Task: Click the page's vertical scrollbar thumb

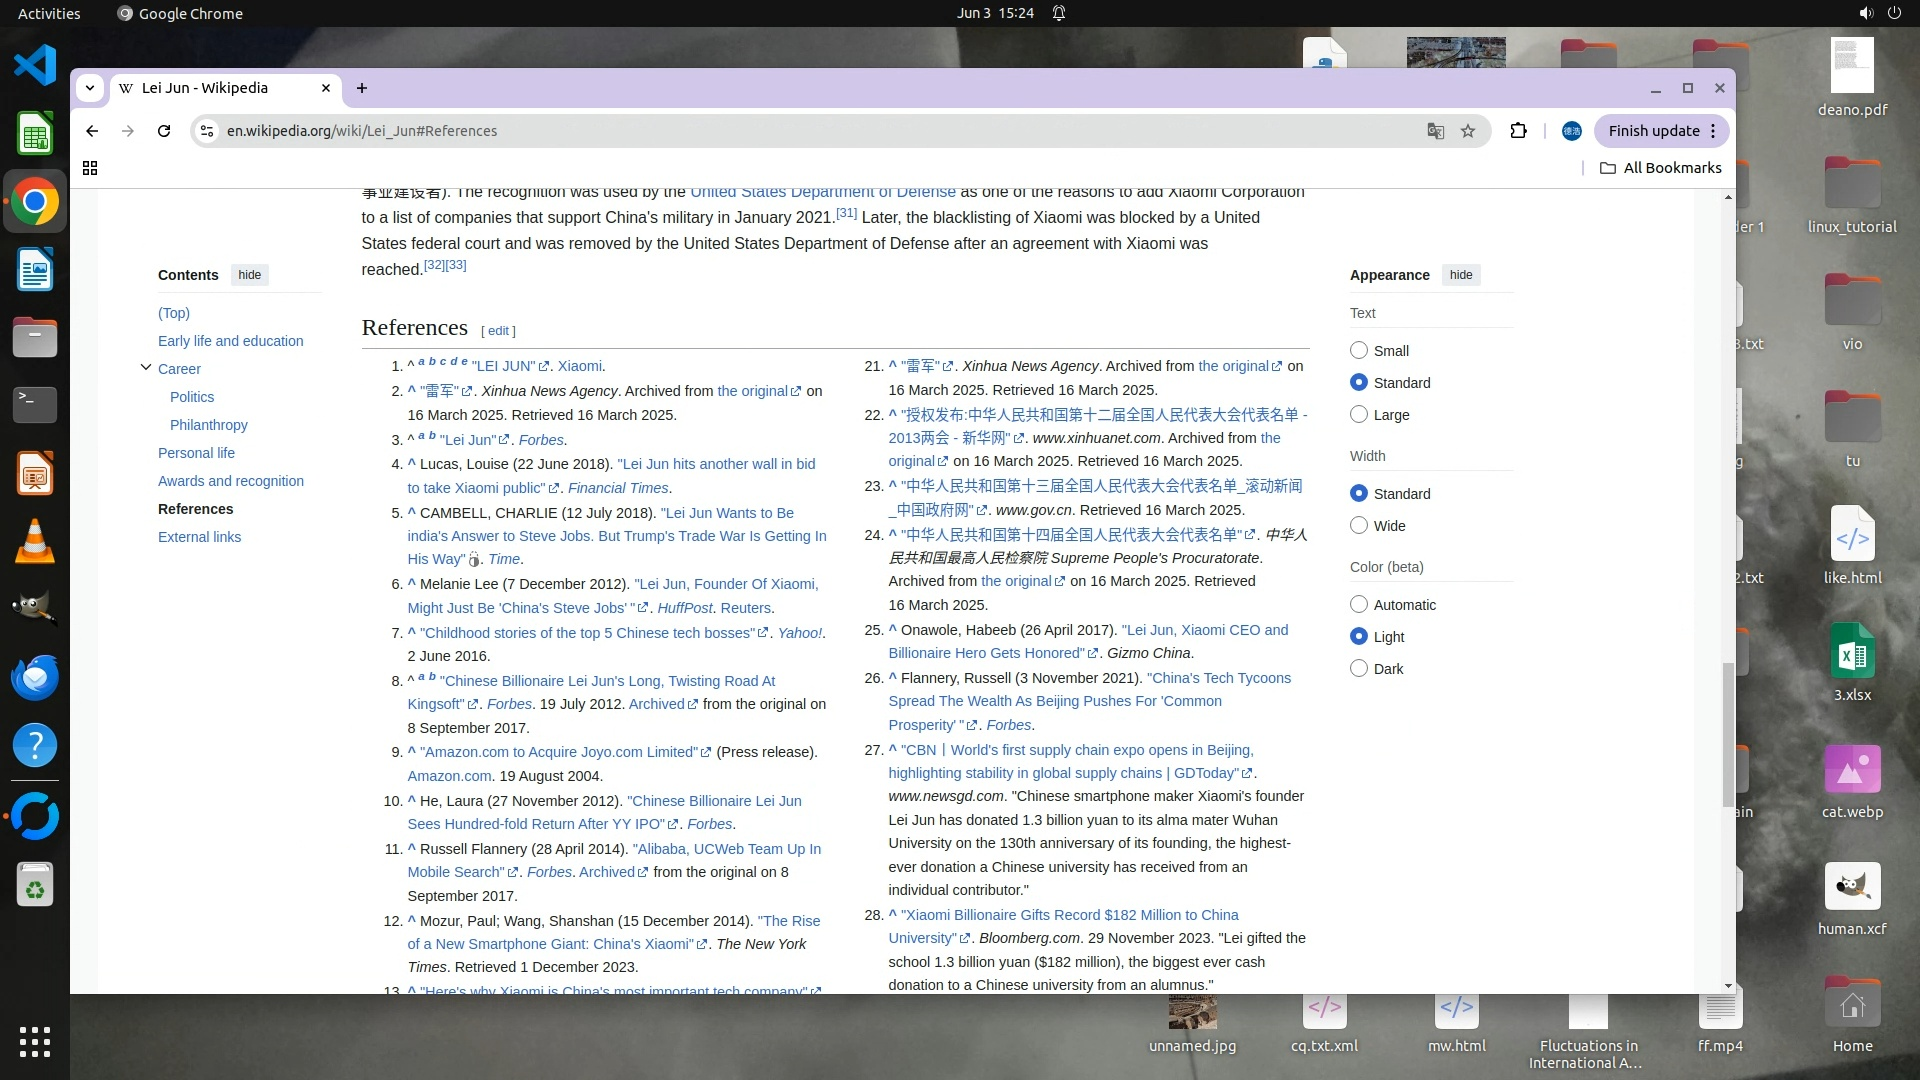Action: click(1728, 735)
